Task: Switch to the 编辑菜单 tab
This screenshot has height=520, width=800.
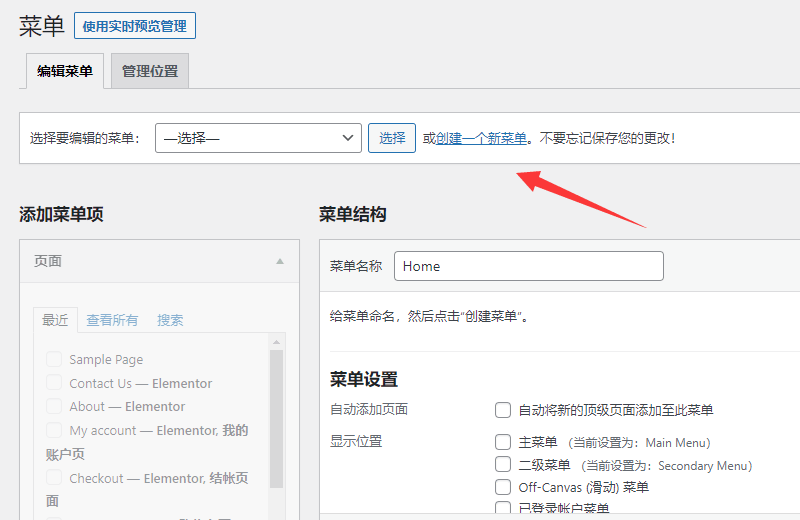Action: click(65, 72)
